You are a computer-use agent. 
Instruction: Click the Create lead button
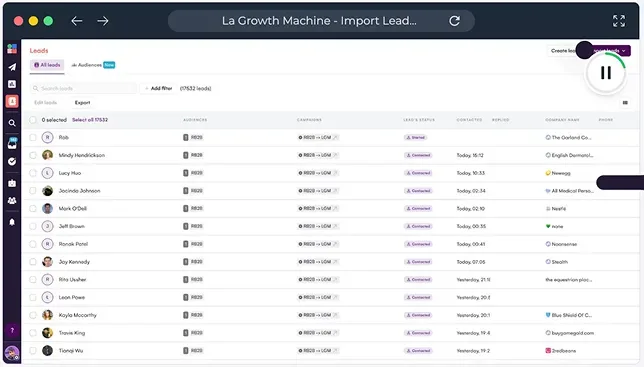click(563, 51)
